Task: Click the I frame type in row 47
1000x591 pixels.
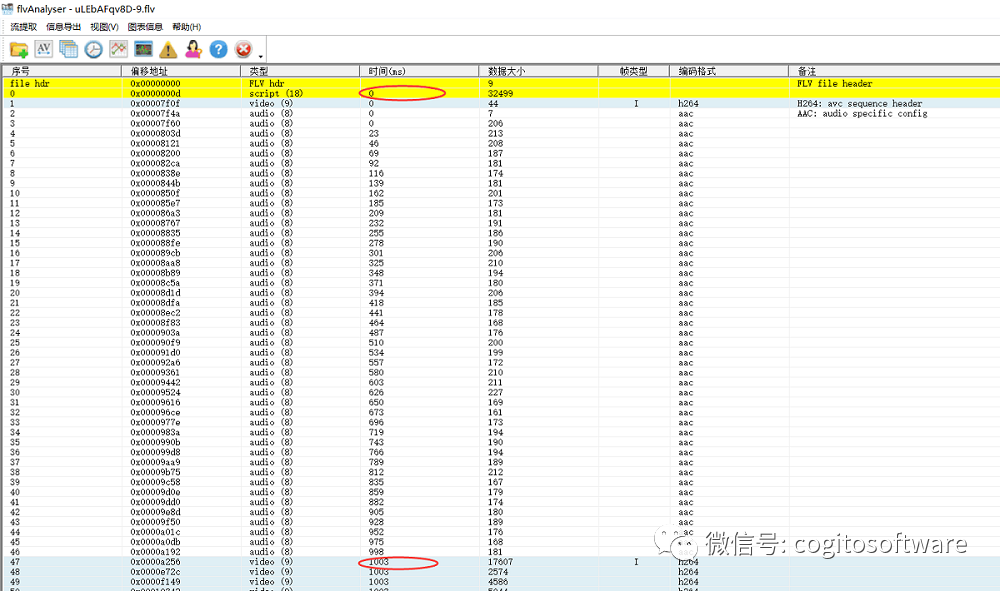Action: (x=636, y=562)
